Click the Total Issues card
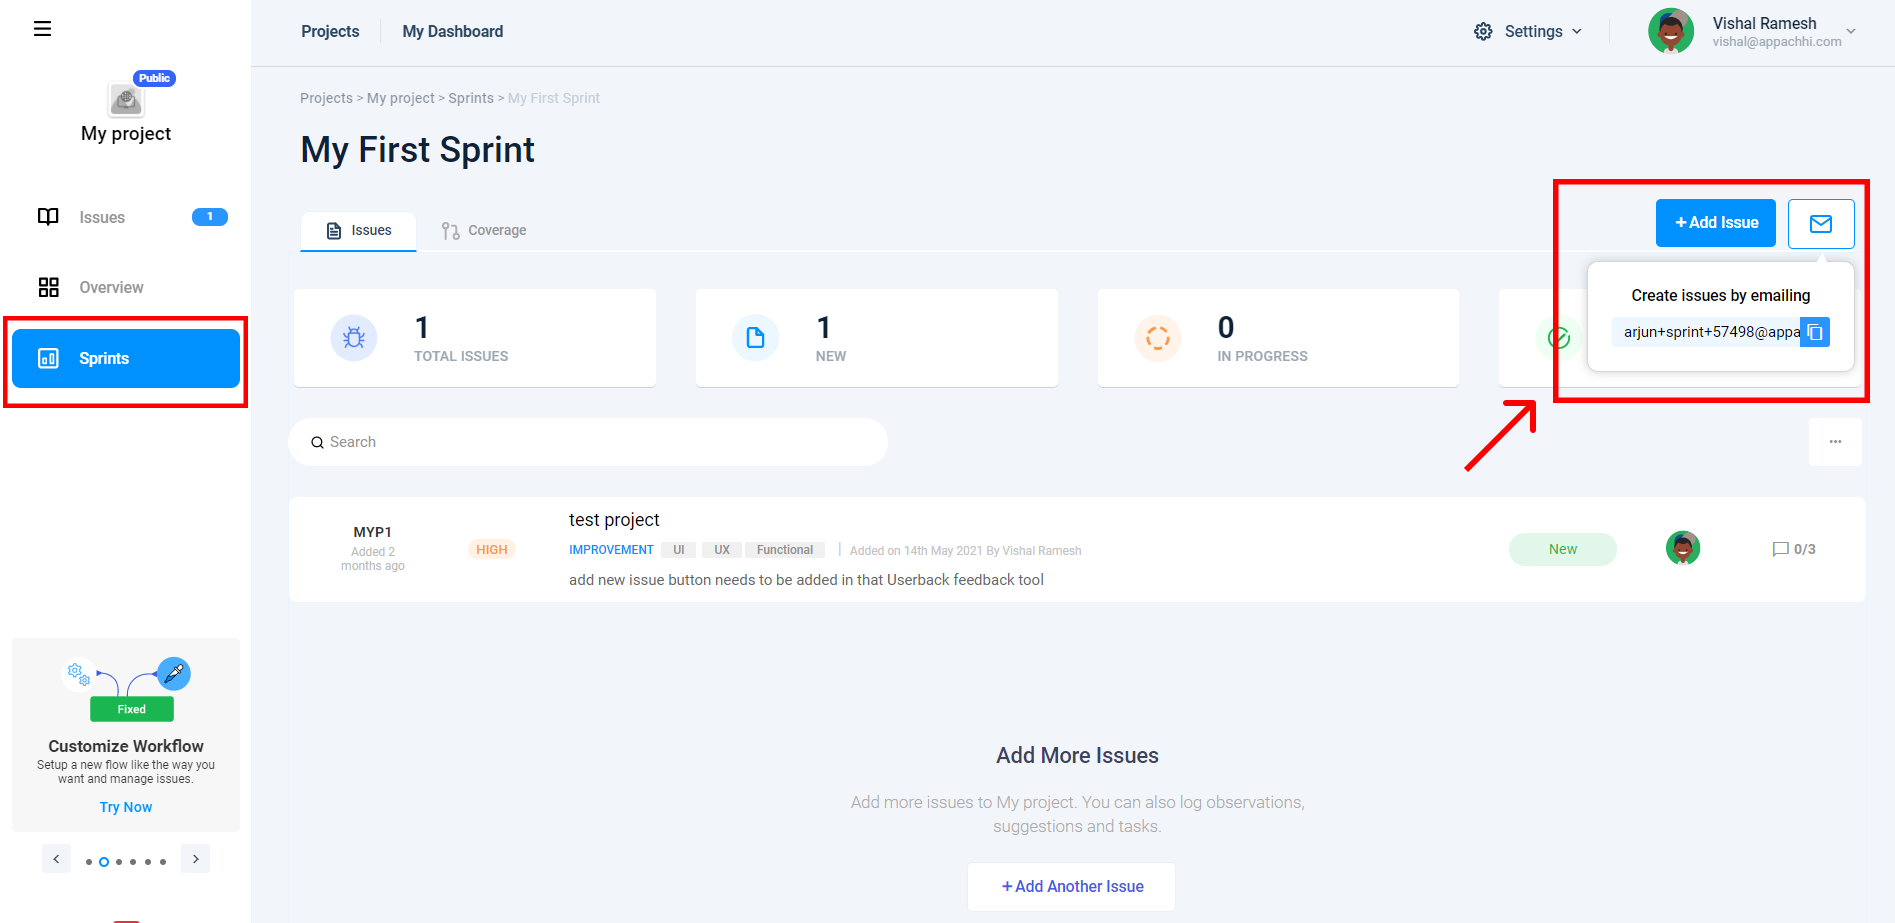This screenshot has height=923, width=1895. [475, 338]
